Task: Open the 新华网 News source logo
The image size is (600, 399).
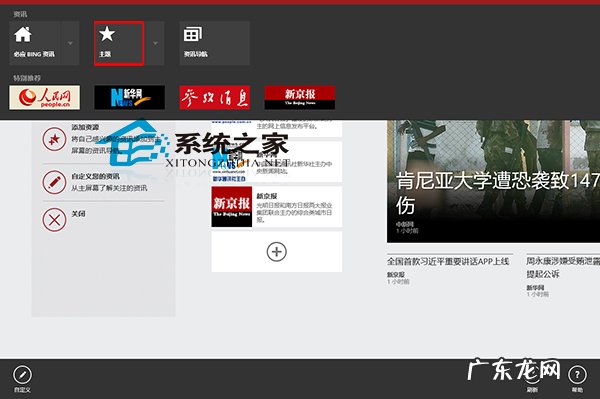Action: [x=130, y=98]
